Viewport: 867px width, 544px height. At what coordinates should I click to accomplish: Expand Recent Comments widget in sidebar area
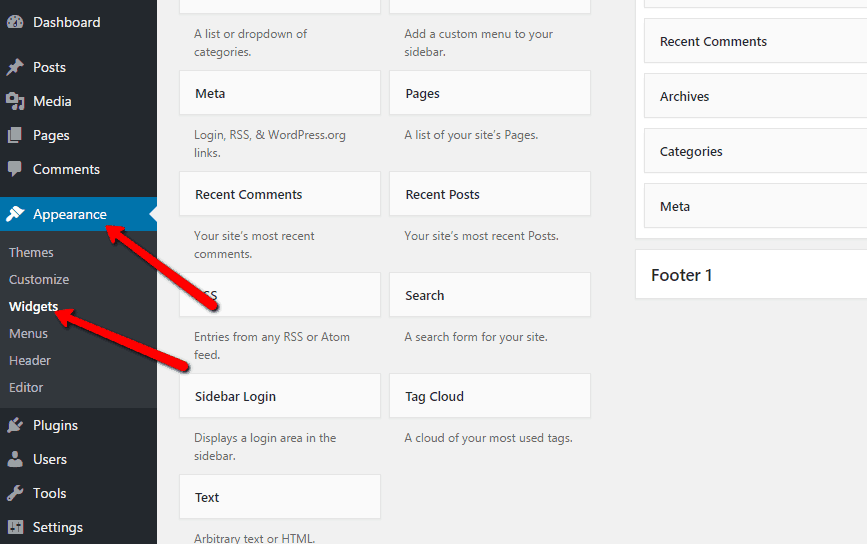(x=755, y=41)
